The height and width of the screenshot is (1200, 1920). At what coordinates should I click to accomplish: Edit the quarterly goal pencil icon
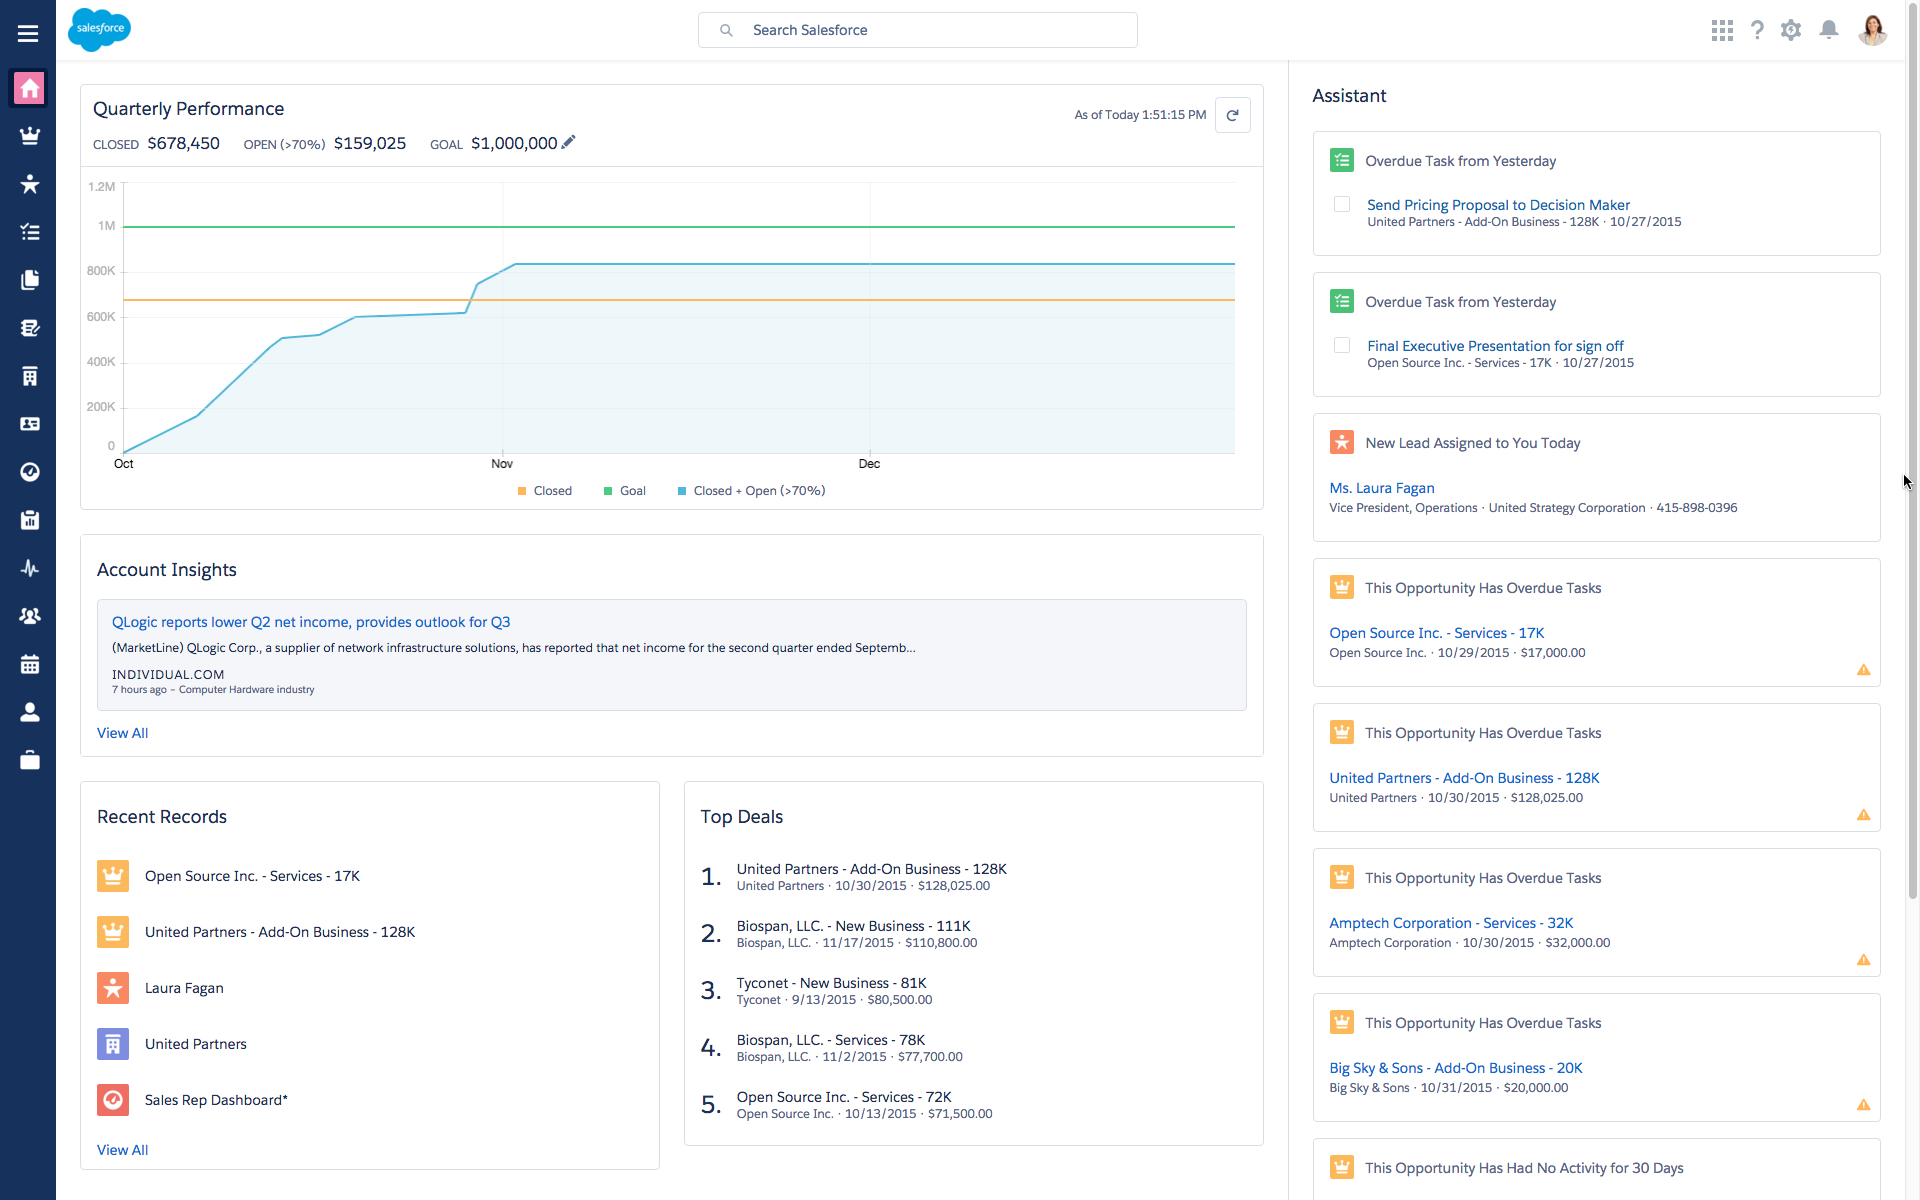point(568,142)
